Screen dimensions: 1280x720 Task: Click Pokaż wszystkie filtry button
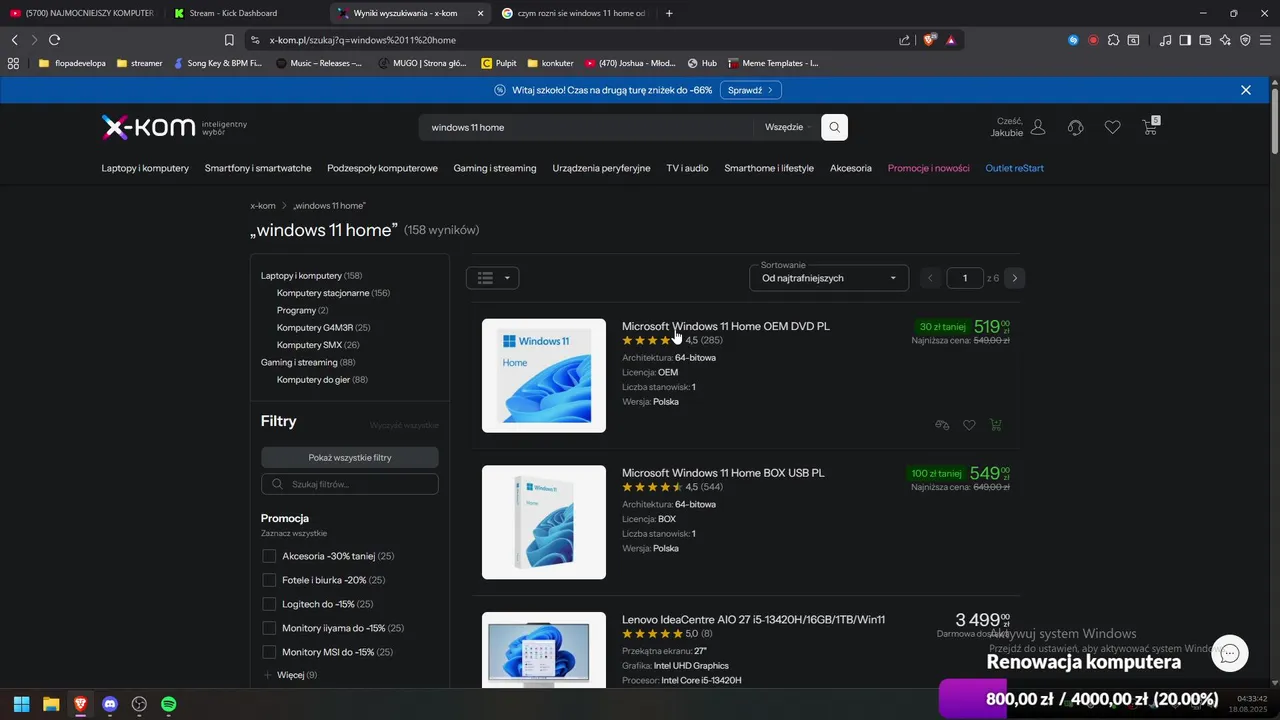click(350, 457)
